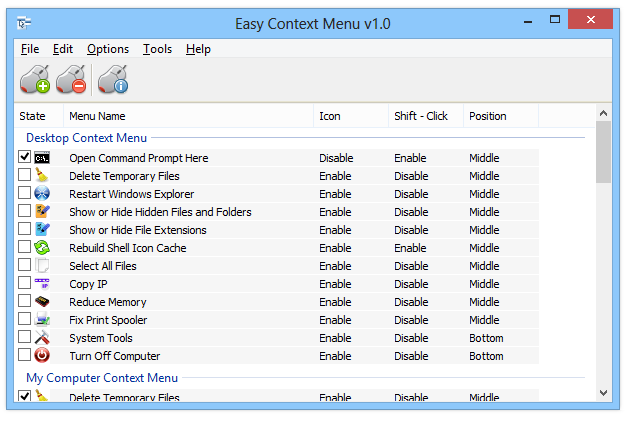Click the State column header
This screenshot has height=425, width=627.
[39, 116]
